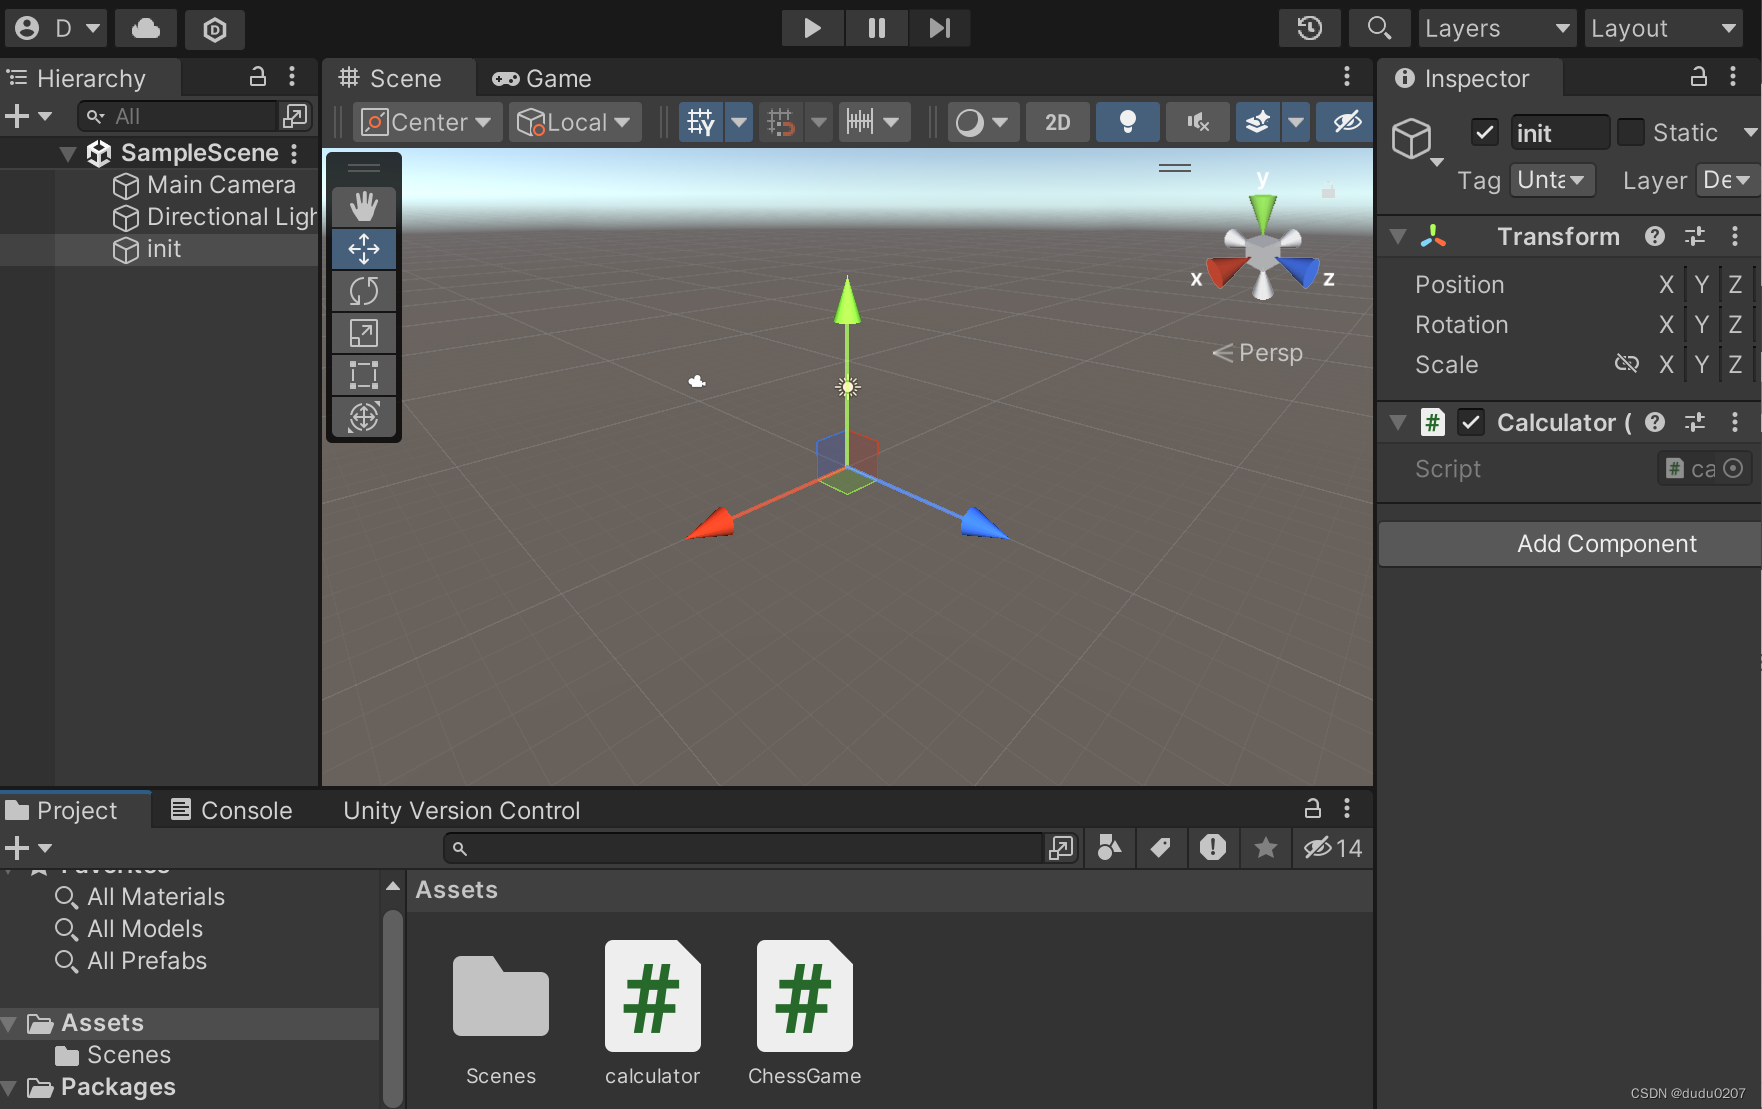
Task: Collapse the Transform component
Action: click(1397, 236)
